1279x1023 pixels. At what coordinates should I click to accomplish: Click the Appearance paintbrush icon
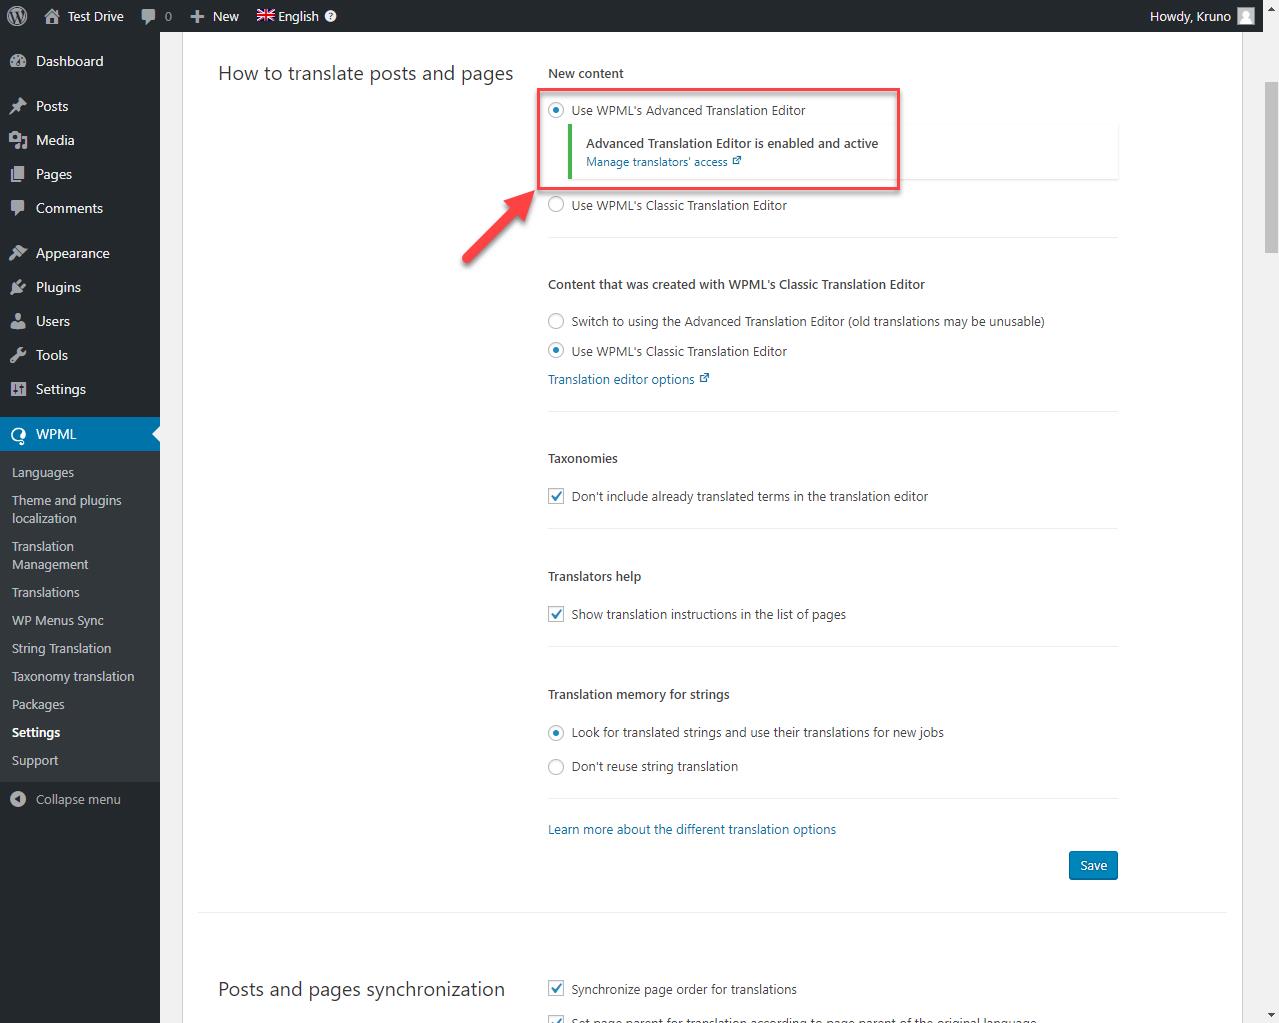click(x=18, y=253)
